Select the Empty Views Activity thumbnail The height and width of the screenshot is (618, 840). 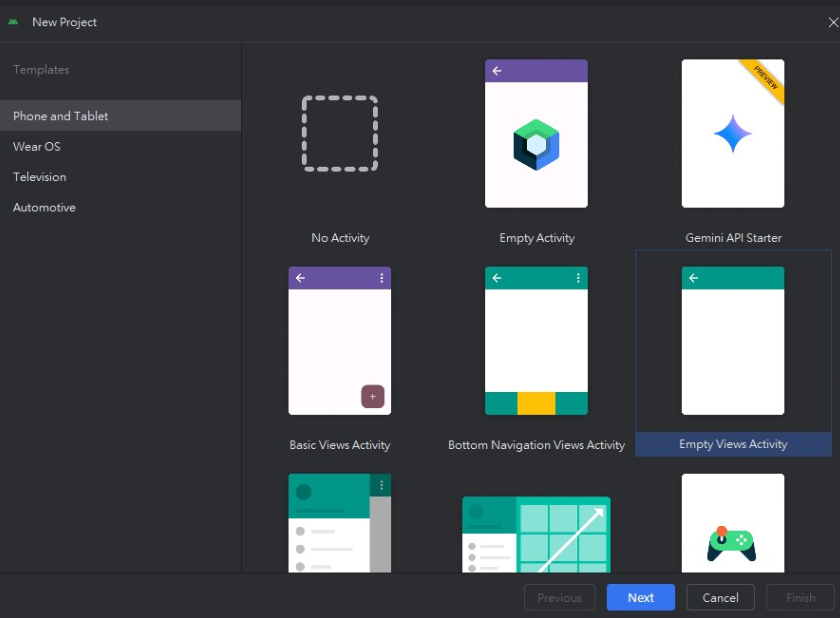click(x=733, y=341)
